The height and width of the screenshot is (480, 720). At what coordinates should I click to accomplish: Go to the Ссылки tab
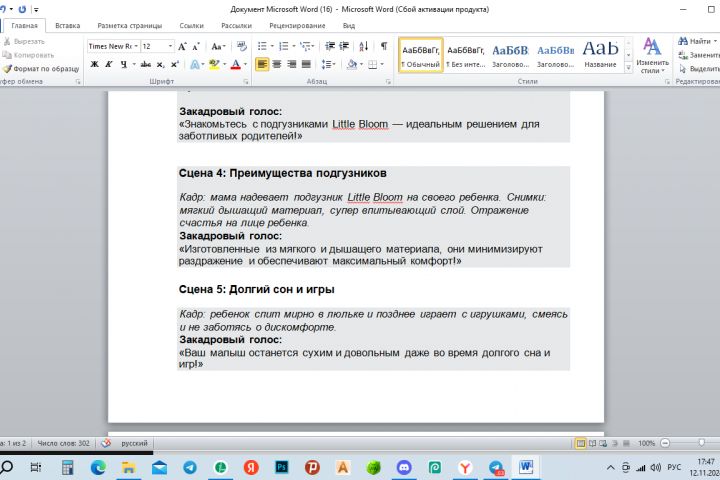click(x=191, y=26)
